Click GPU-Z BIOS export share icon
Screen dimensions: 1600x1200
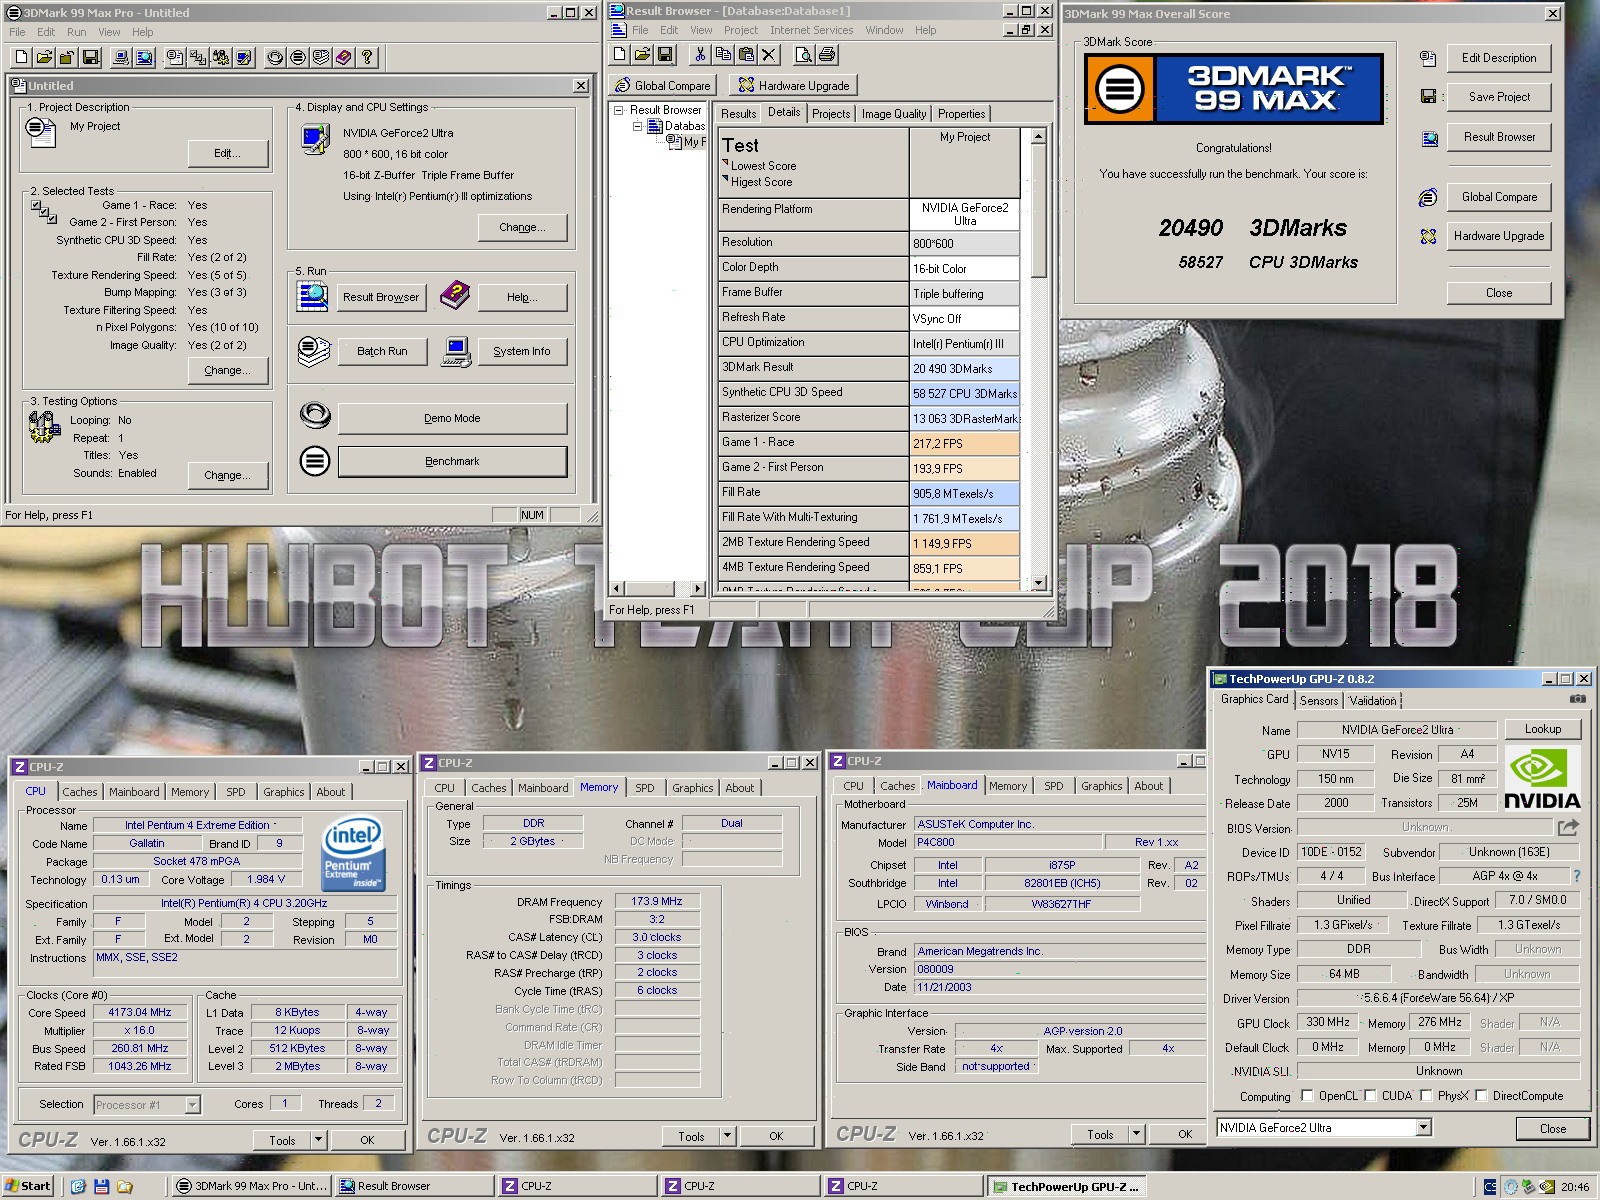click(1568, 827)
